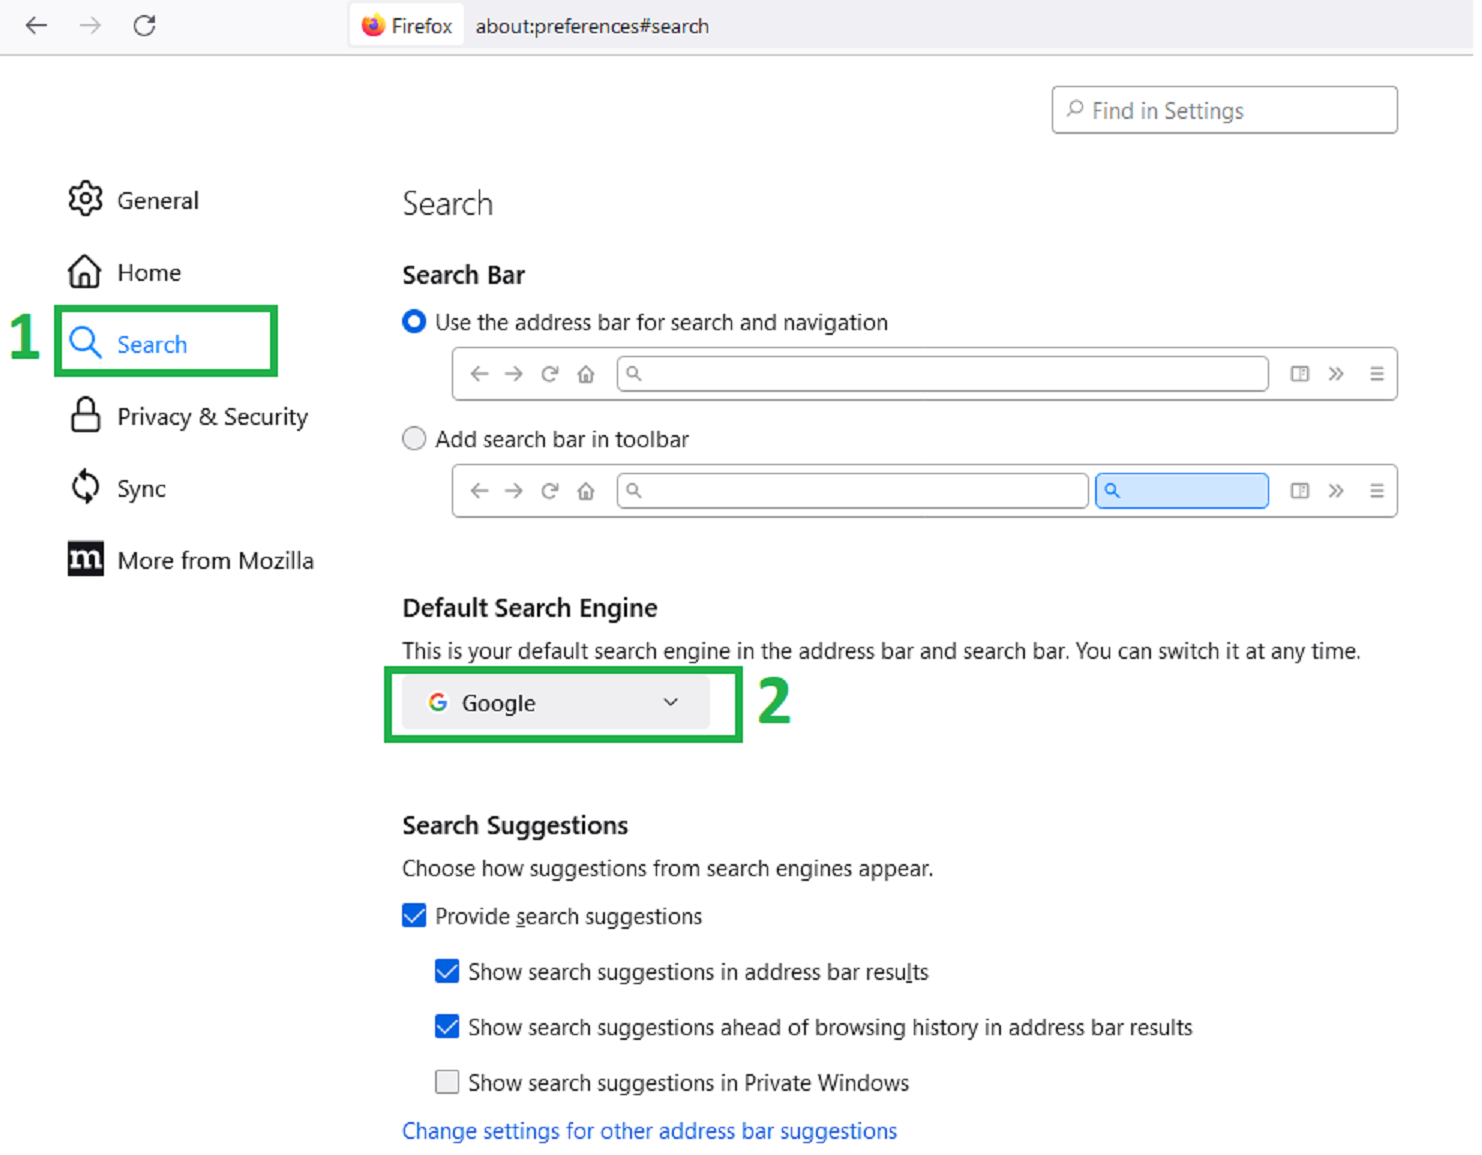
Task: Click the Mozilla 'm' logo icon
Action: 85,559
